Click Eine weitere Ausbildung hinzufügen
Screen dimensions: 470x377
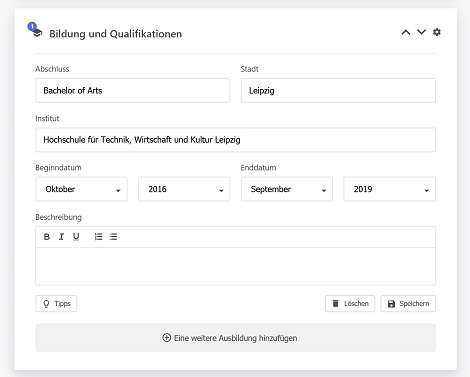[235, 338]
